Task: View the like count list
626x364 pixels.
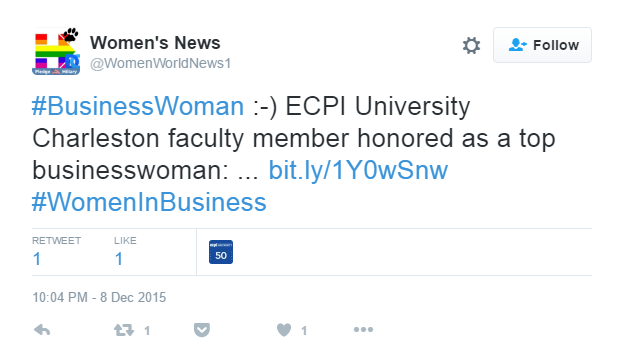Action: pyautogui.click(x=125, y=251)
